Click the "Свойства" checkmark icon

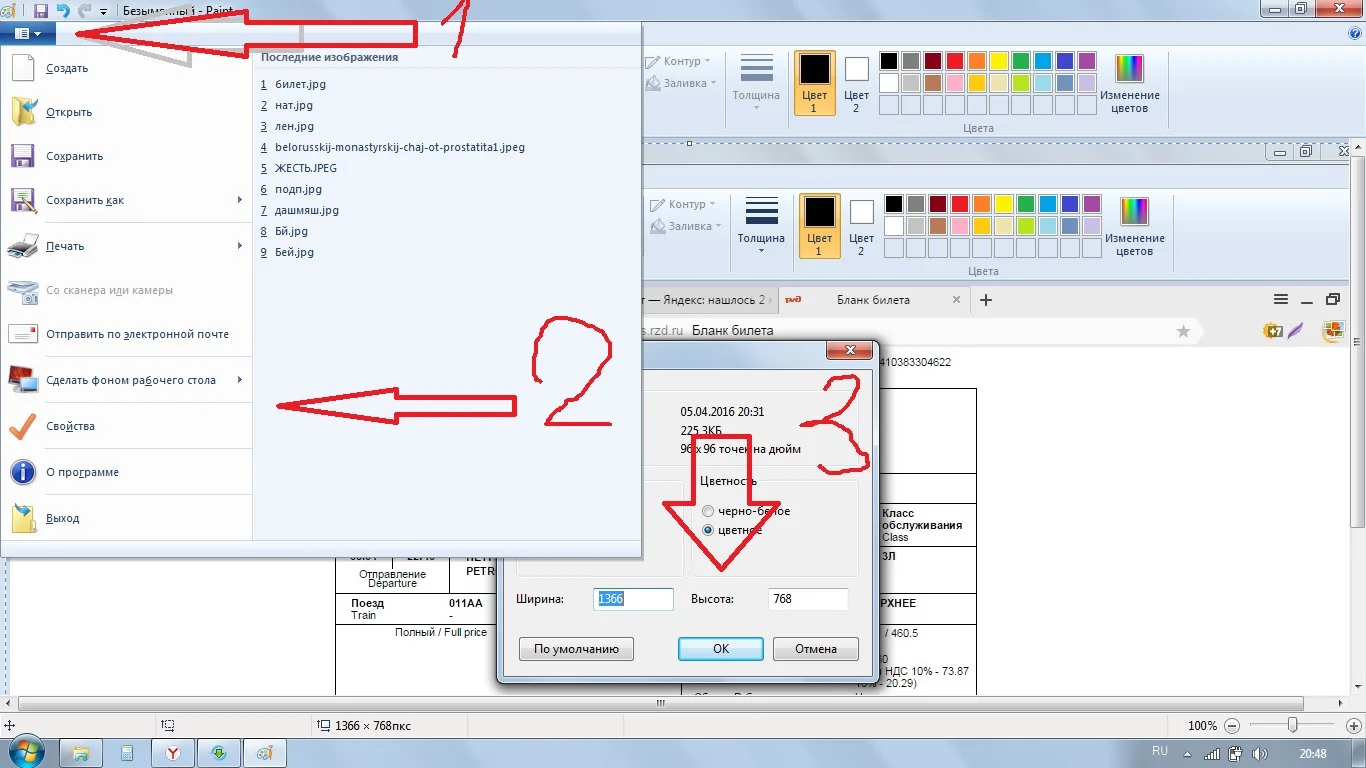pos(23,425)
